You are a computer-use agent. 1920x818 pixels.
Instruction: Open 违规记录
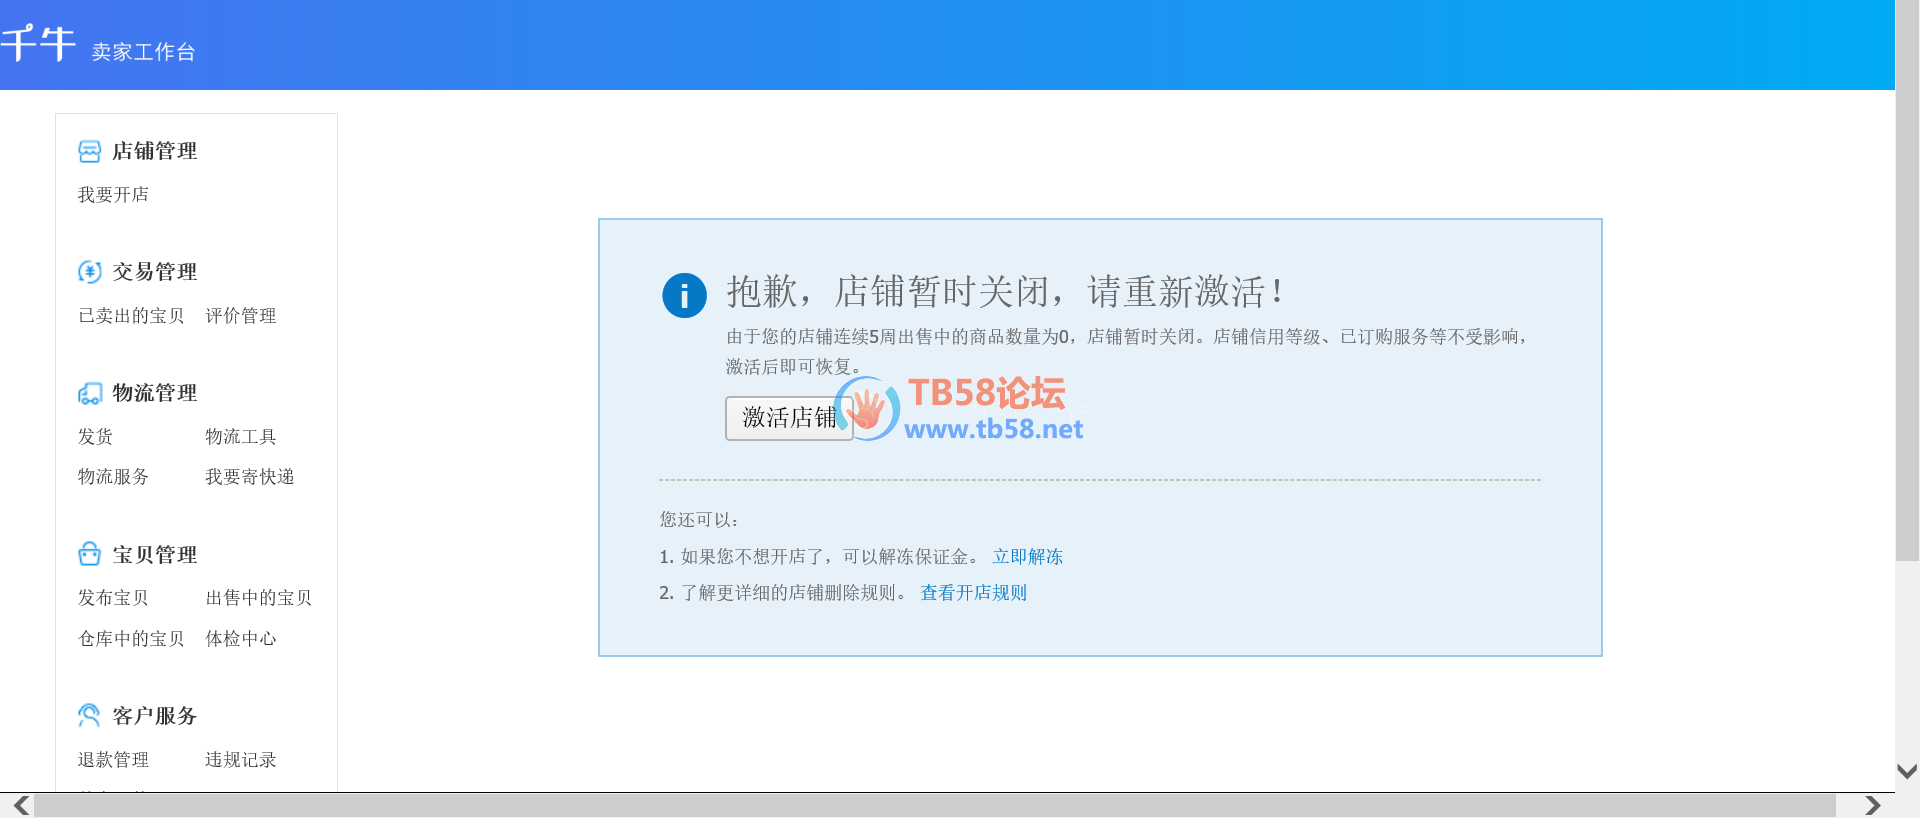click(x=241, y=760)
